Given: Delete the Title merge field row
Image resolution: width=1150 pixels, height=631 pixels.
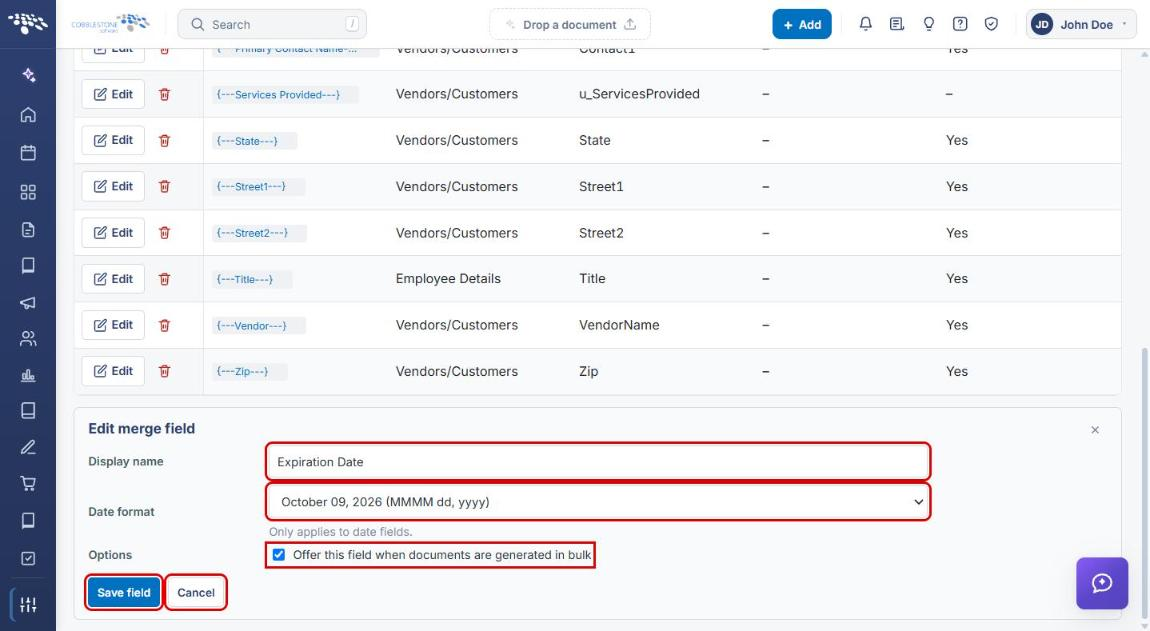Looking at the screenshot, I should [x=164, y=279].
